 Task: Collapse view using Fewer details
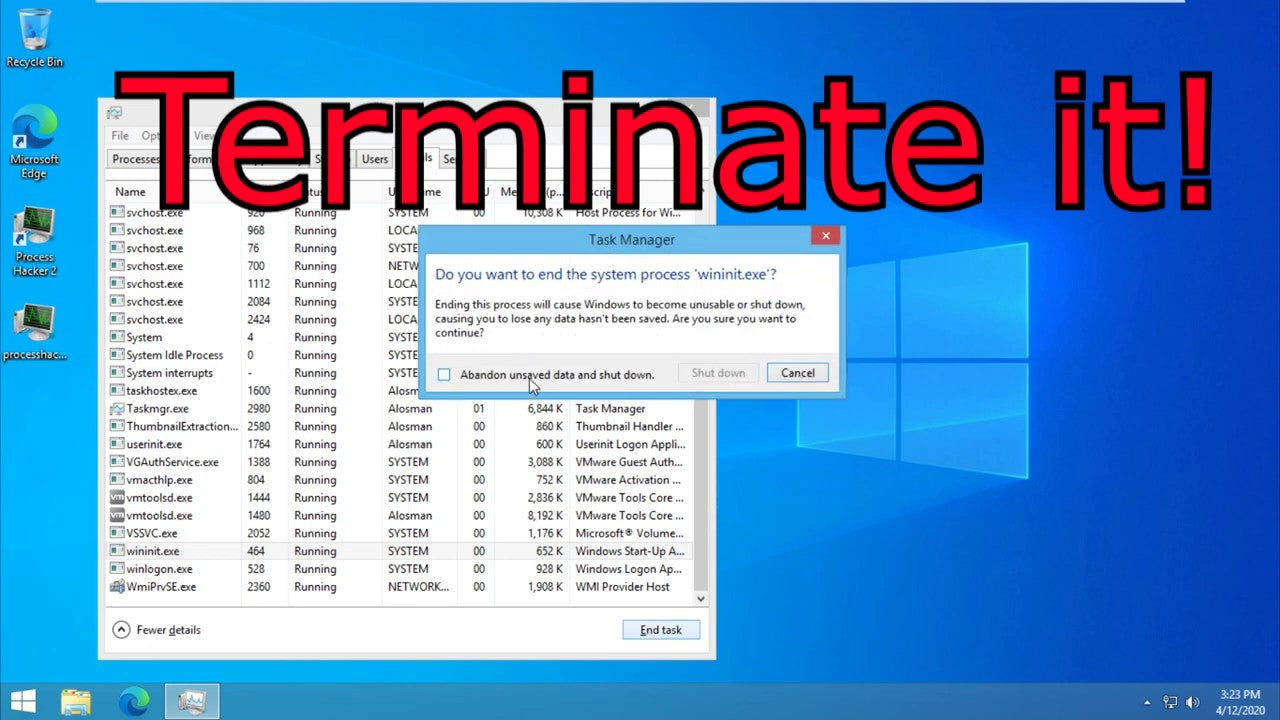pos(157,630)
